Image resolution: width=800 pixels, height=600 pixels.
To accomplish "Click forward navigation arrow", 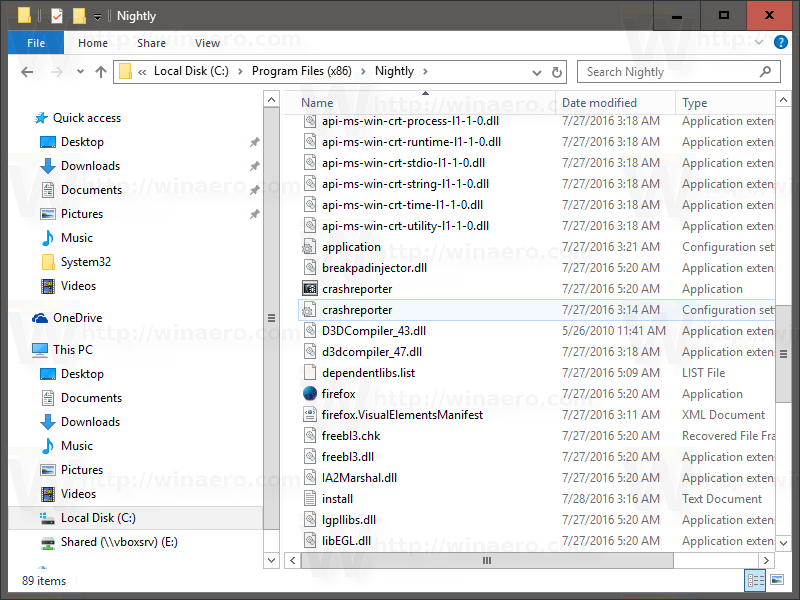I will [x=57, y=72].
